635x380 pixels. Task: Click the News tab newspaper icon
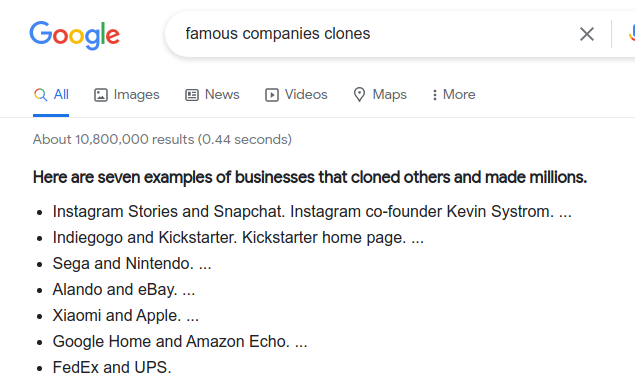[192, 95]
